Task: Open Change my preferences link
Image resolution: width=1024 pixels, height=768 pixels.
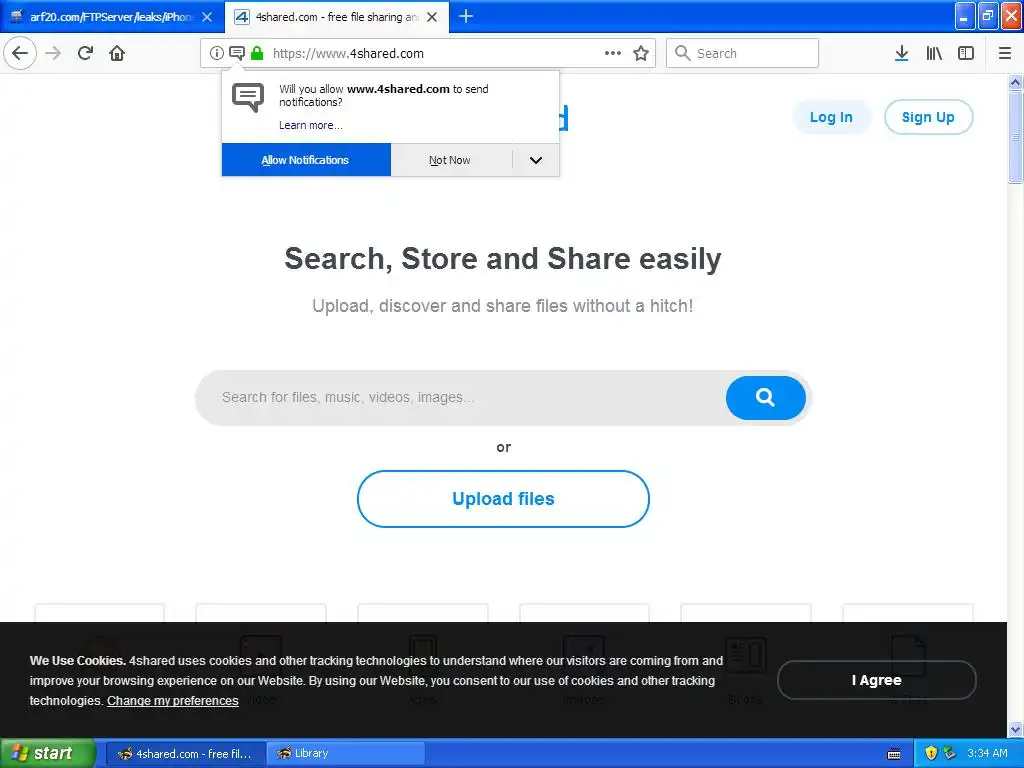Action: pos(172,701)
